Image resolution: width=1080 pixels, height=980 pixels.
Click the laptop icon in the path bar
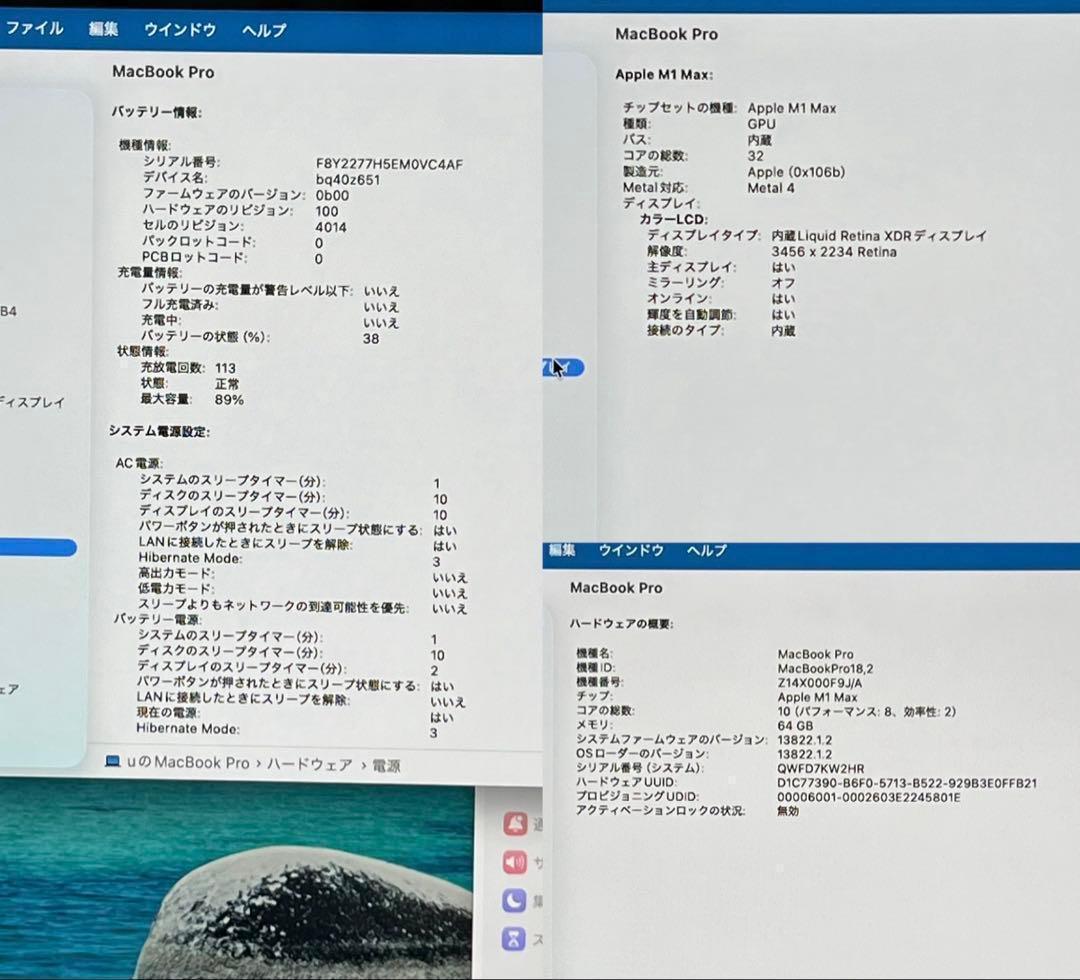click(x=113, y=763)
